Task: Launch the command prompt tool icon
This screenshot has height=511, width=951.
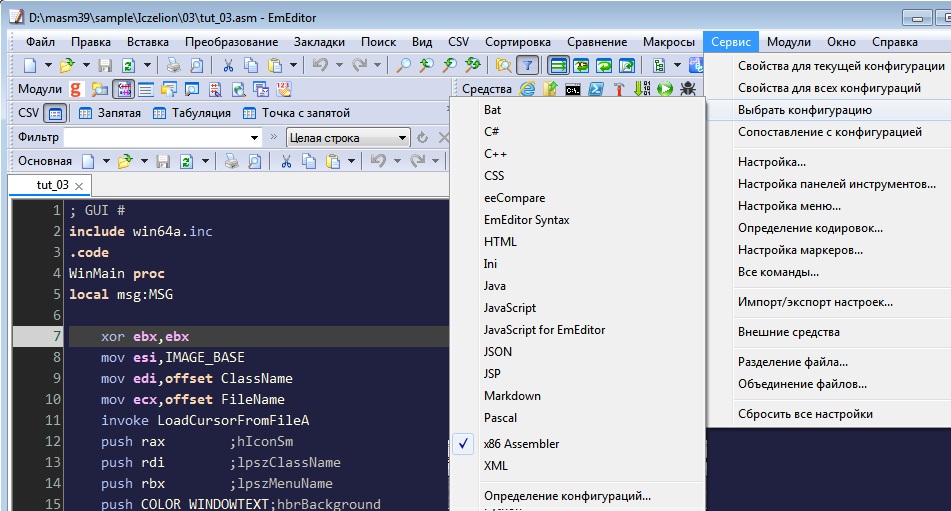Action: pyautogui.click(x=573, y=89)
